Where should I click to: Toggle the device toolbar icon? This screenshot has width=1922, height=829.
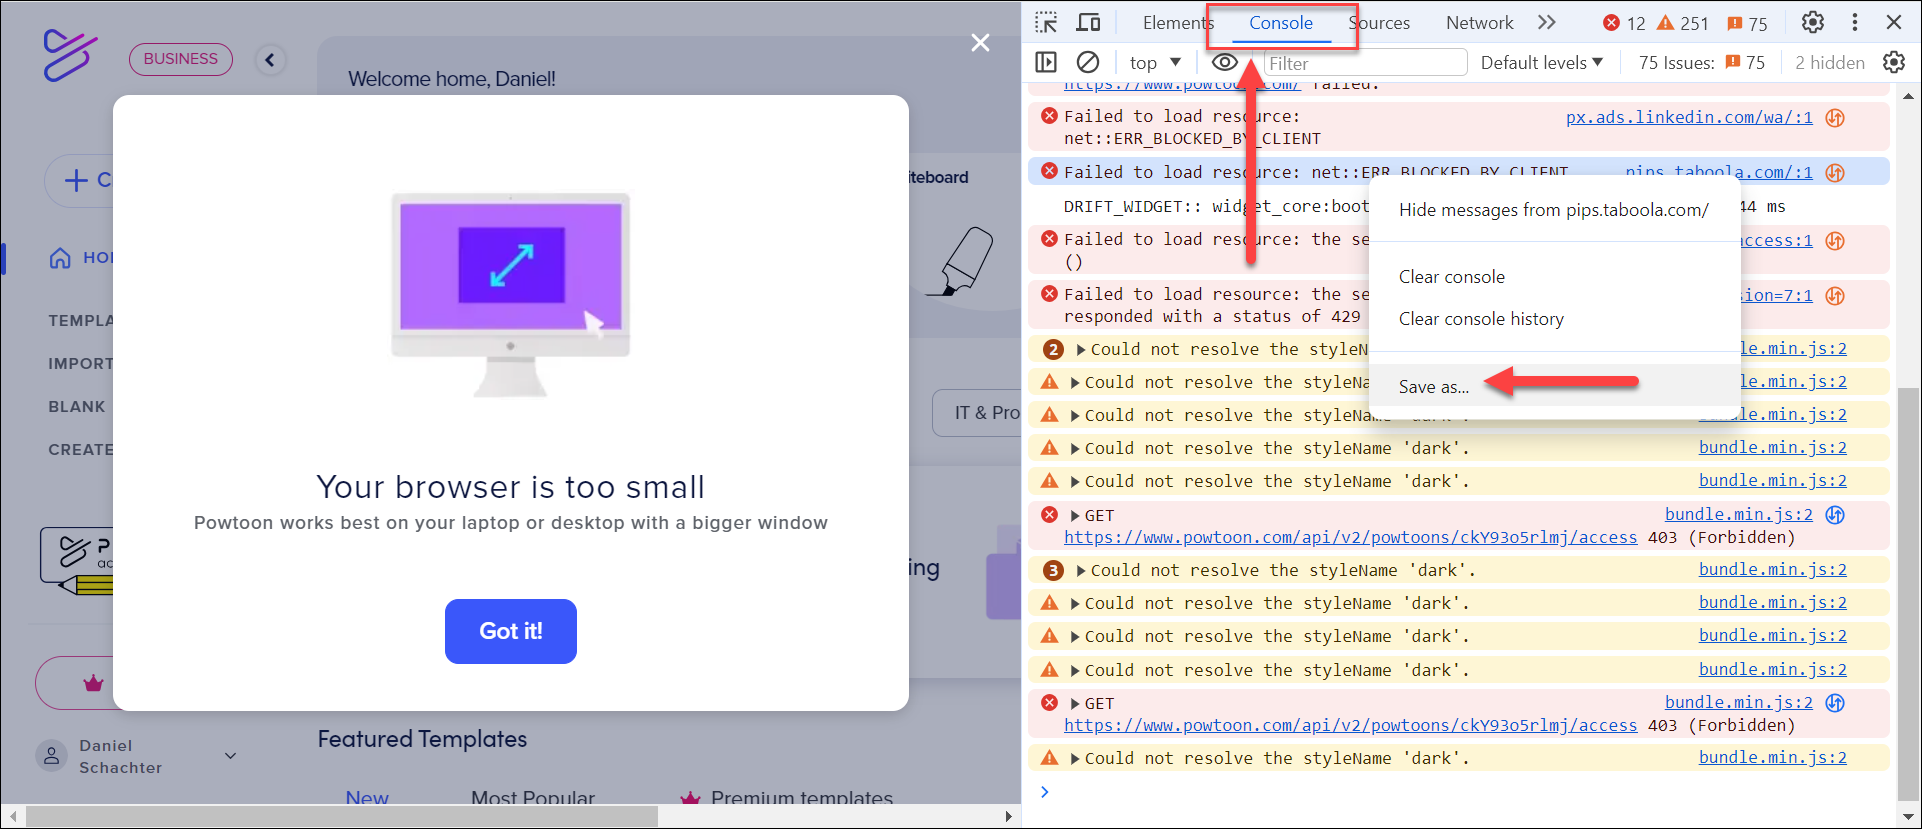(x=1088, y=22)
